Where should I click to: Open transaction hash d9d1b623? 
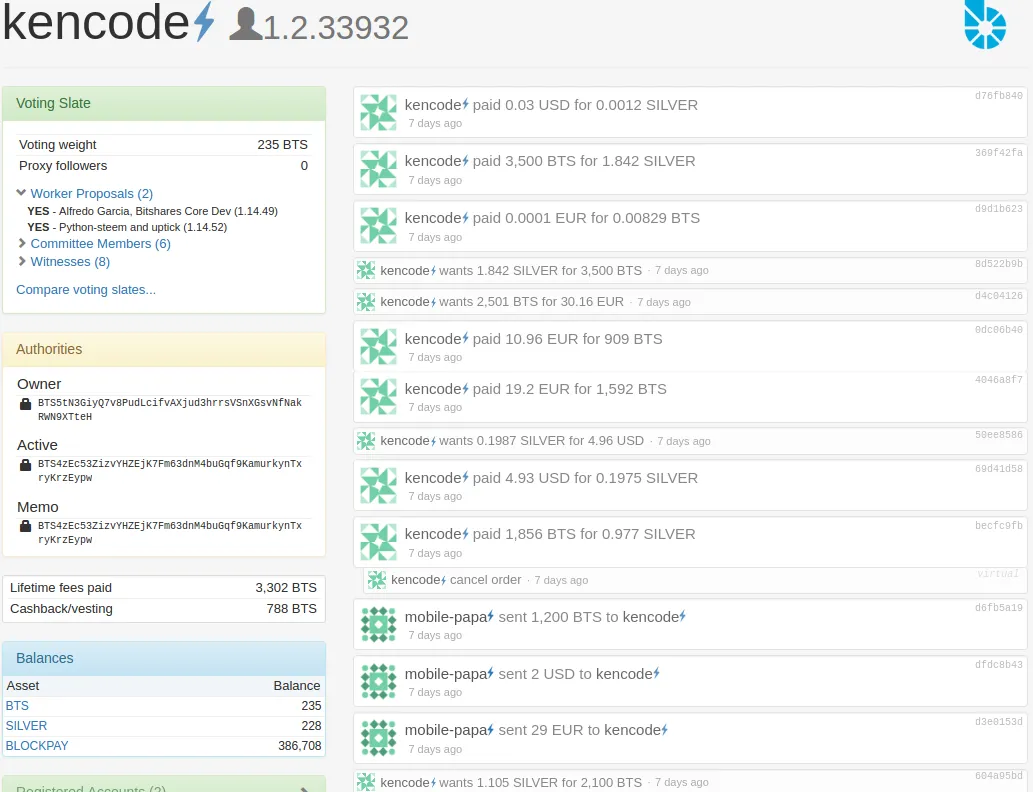tap(999, 208)
